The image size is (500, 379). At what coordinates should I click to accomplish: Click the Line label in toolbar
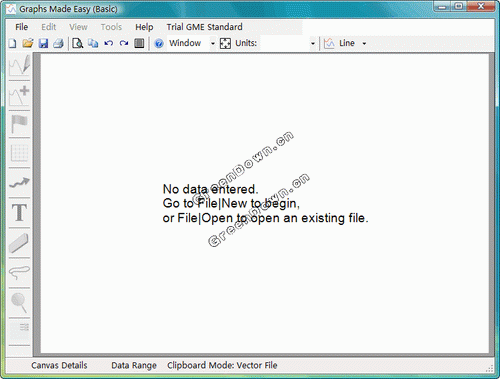347,43
